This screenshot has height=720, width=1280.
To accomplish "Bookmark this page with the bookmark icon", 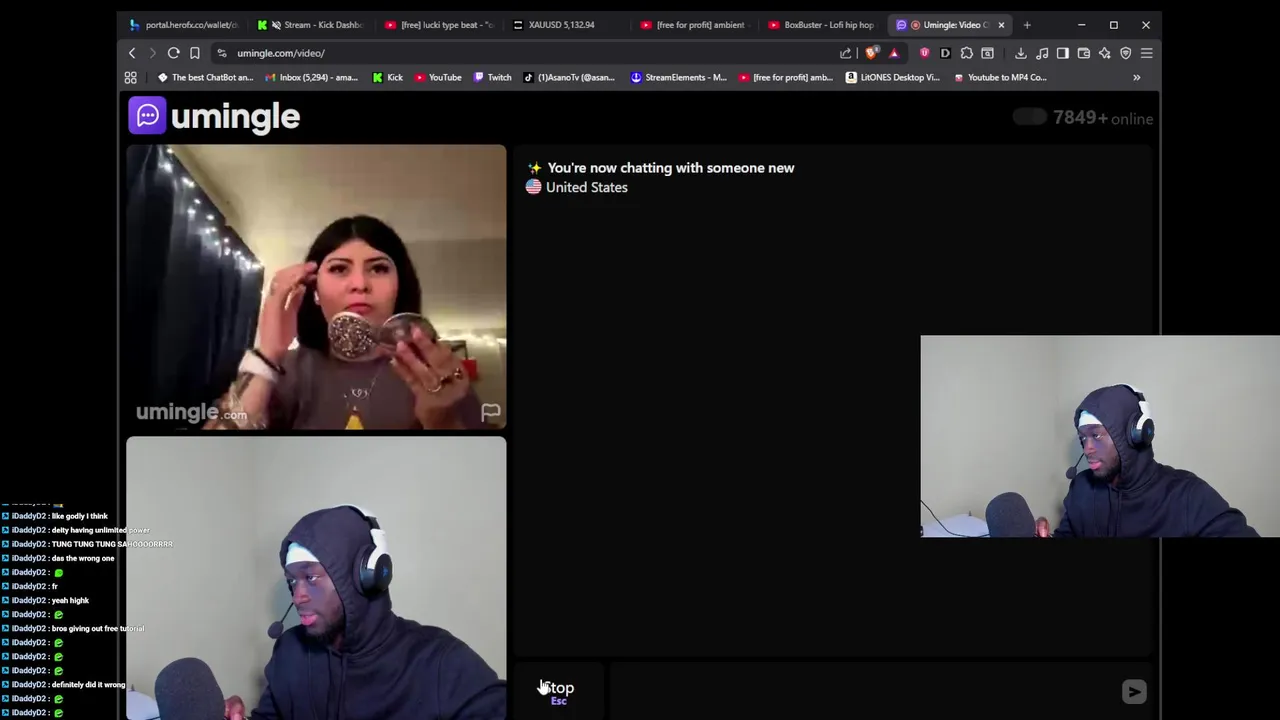I will click(195, 53).
